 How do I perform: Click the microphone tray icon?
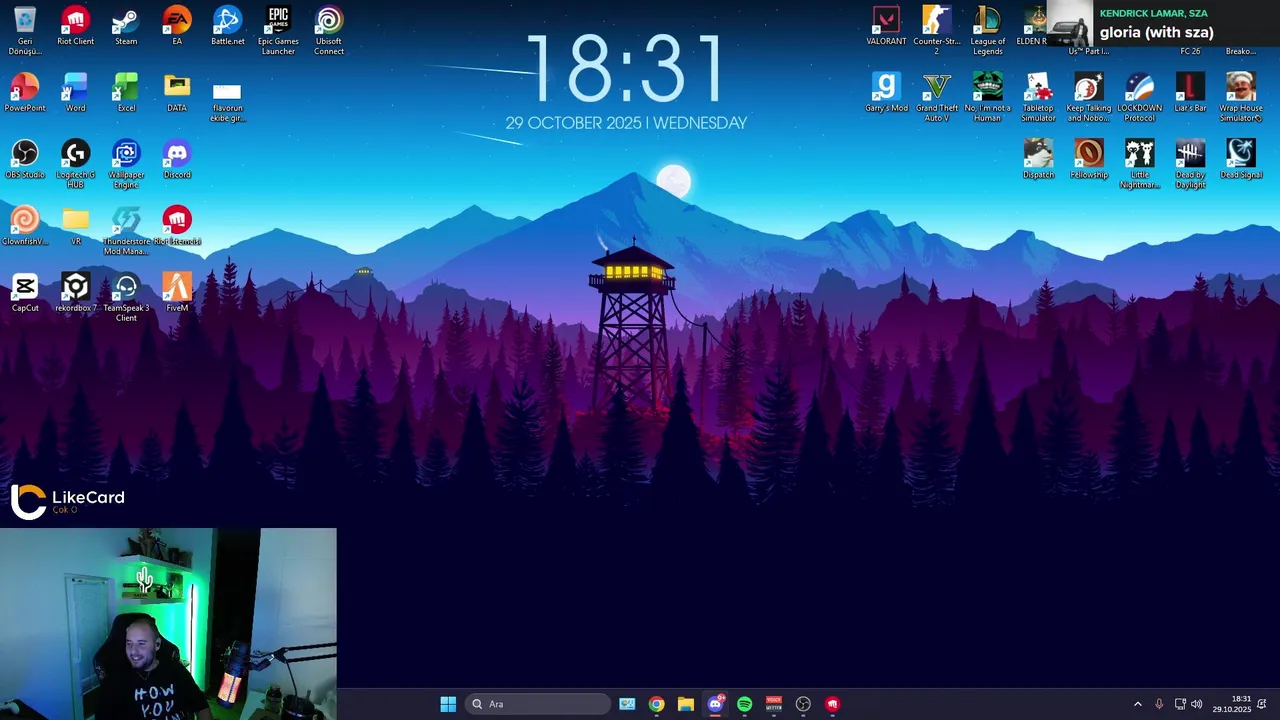[x=1159, y=704]
